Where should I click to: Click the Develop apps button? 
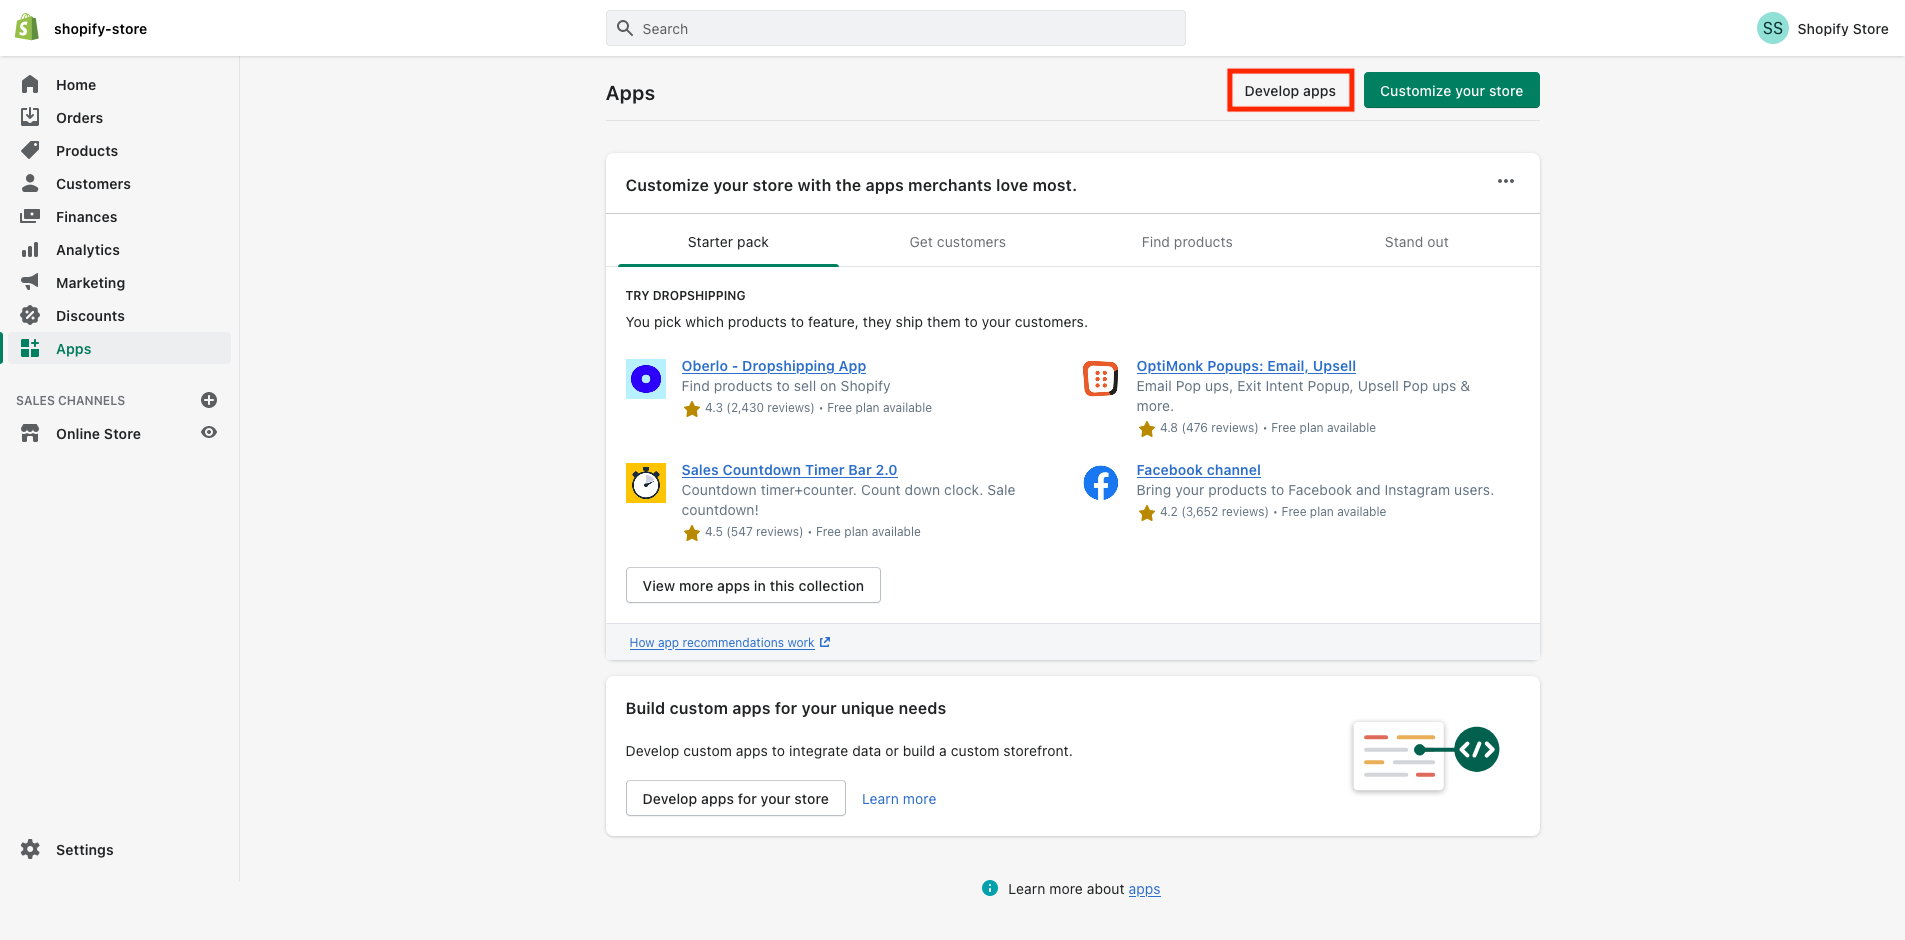(x=1290, y=91)
